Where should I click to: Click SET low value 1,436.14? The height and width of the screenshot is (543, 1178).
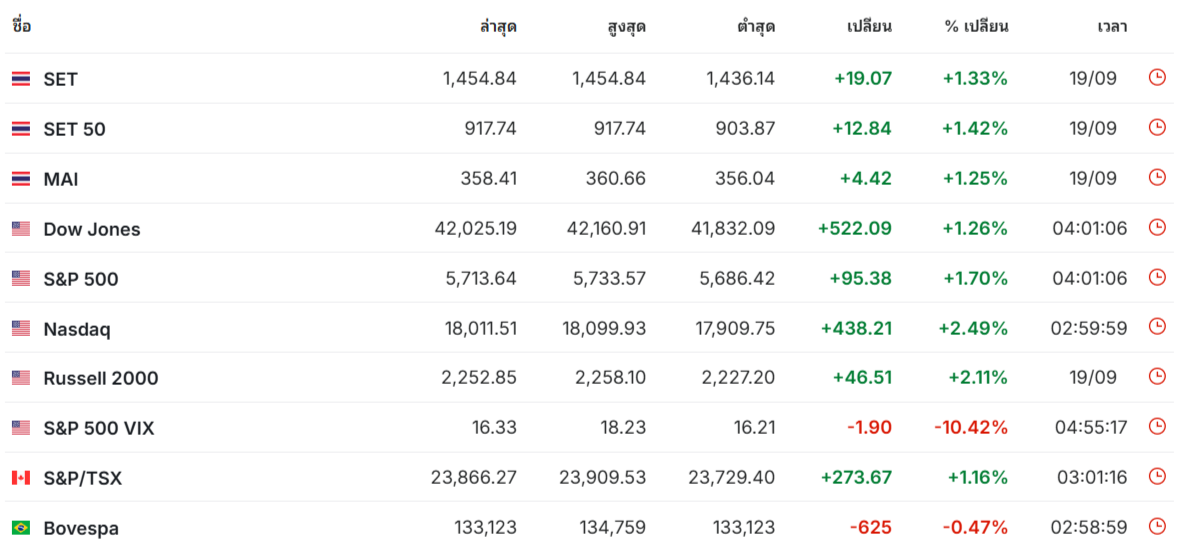pyautogui.click(x=739, y=78)
